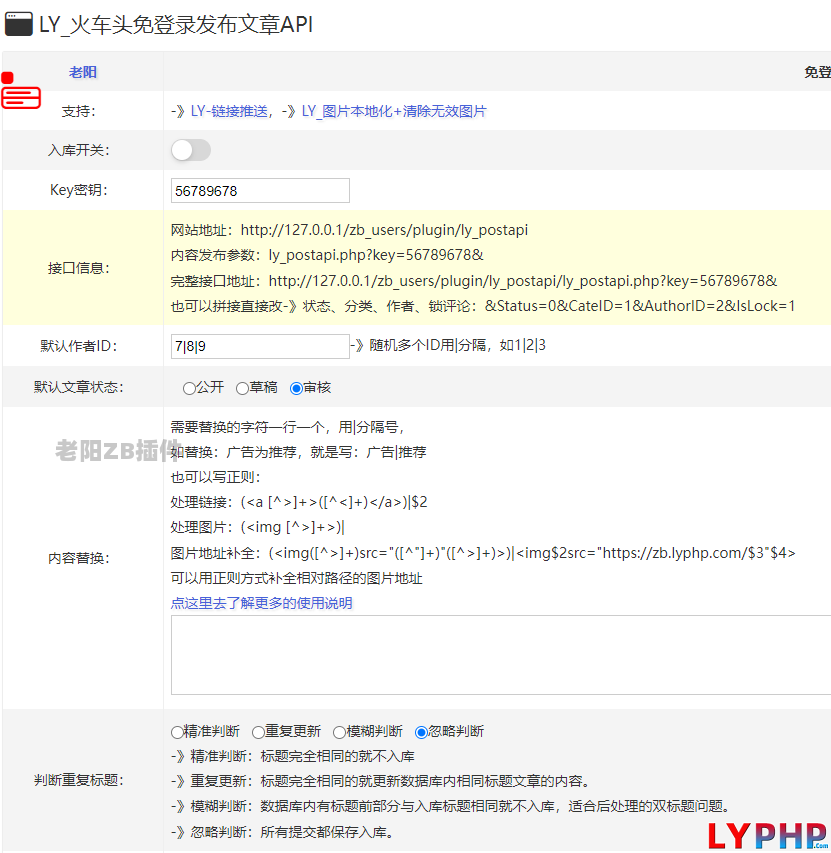Click the Key密钥 input field
Viewport: 831px width, 853px height.
click(x=260, y=191)
